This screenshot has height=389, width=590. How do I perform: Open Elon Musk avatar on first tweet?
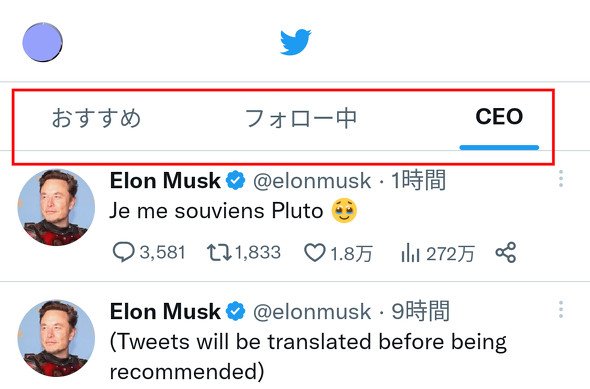click(56, 207)
